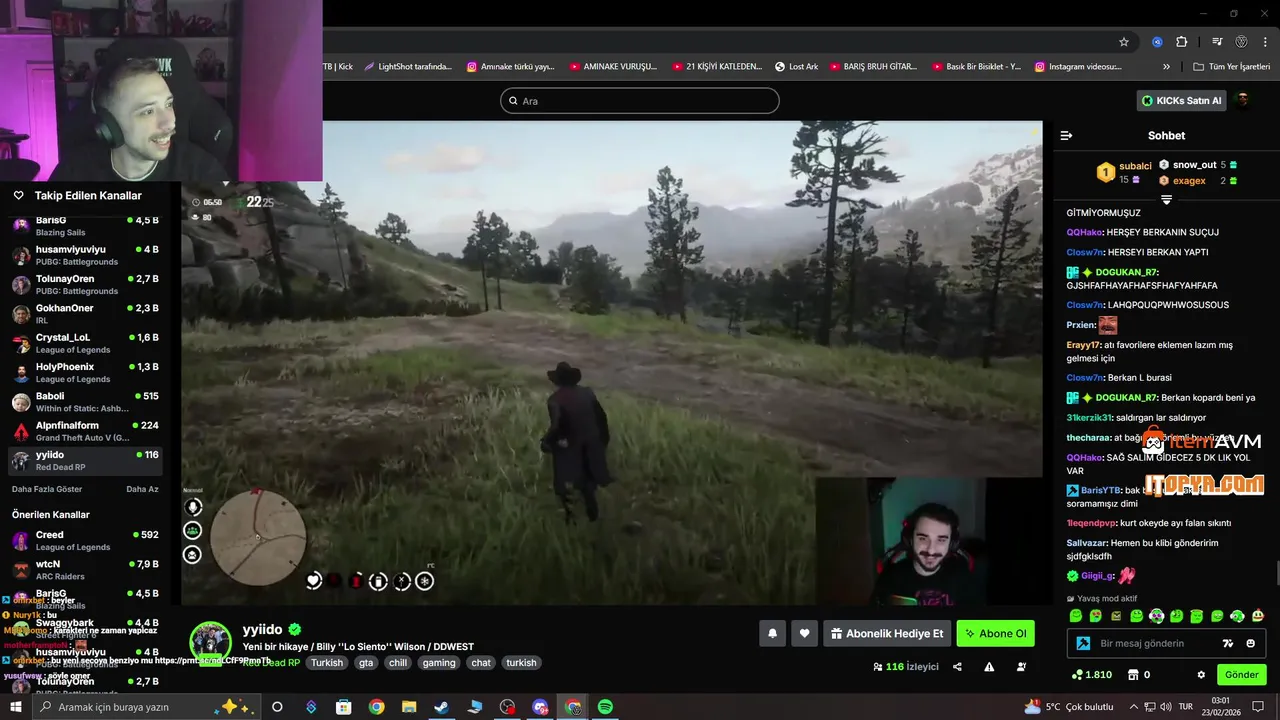Open Spotify from the taskbar
Viewport: 1280px width, 720px height.
click(605, 707)
